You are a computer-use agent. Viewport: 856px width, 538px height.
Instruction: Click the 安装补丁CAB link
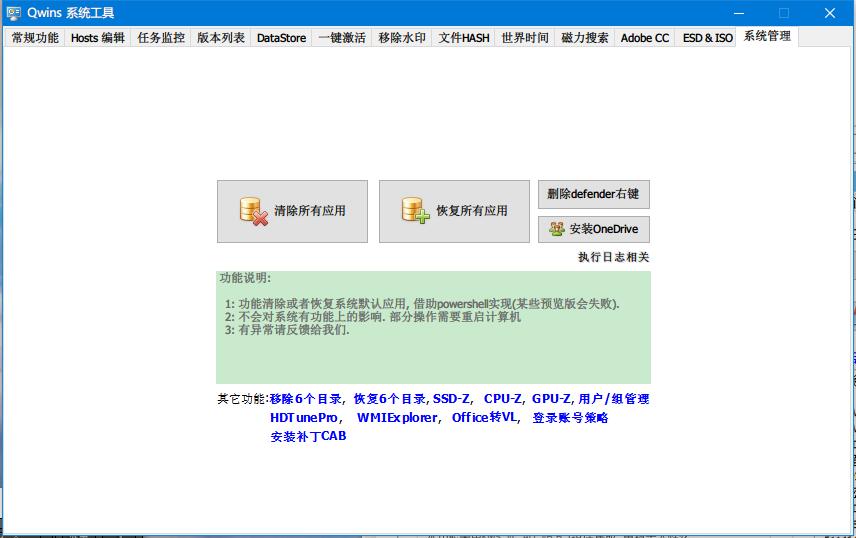coord(308,436)
